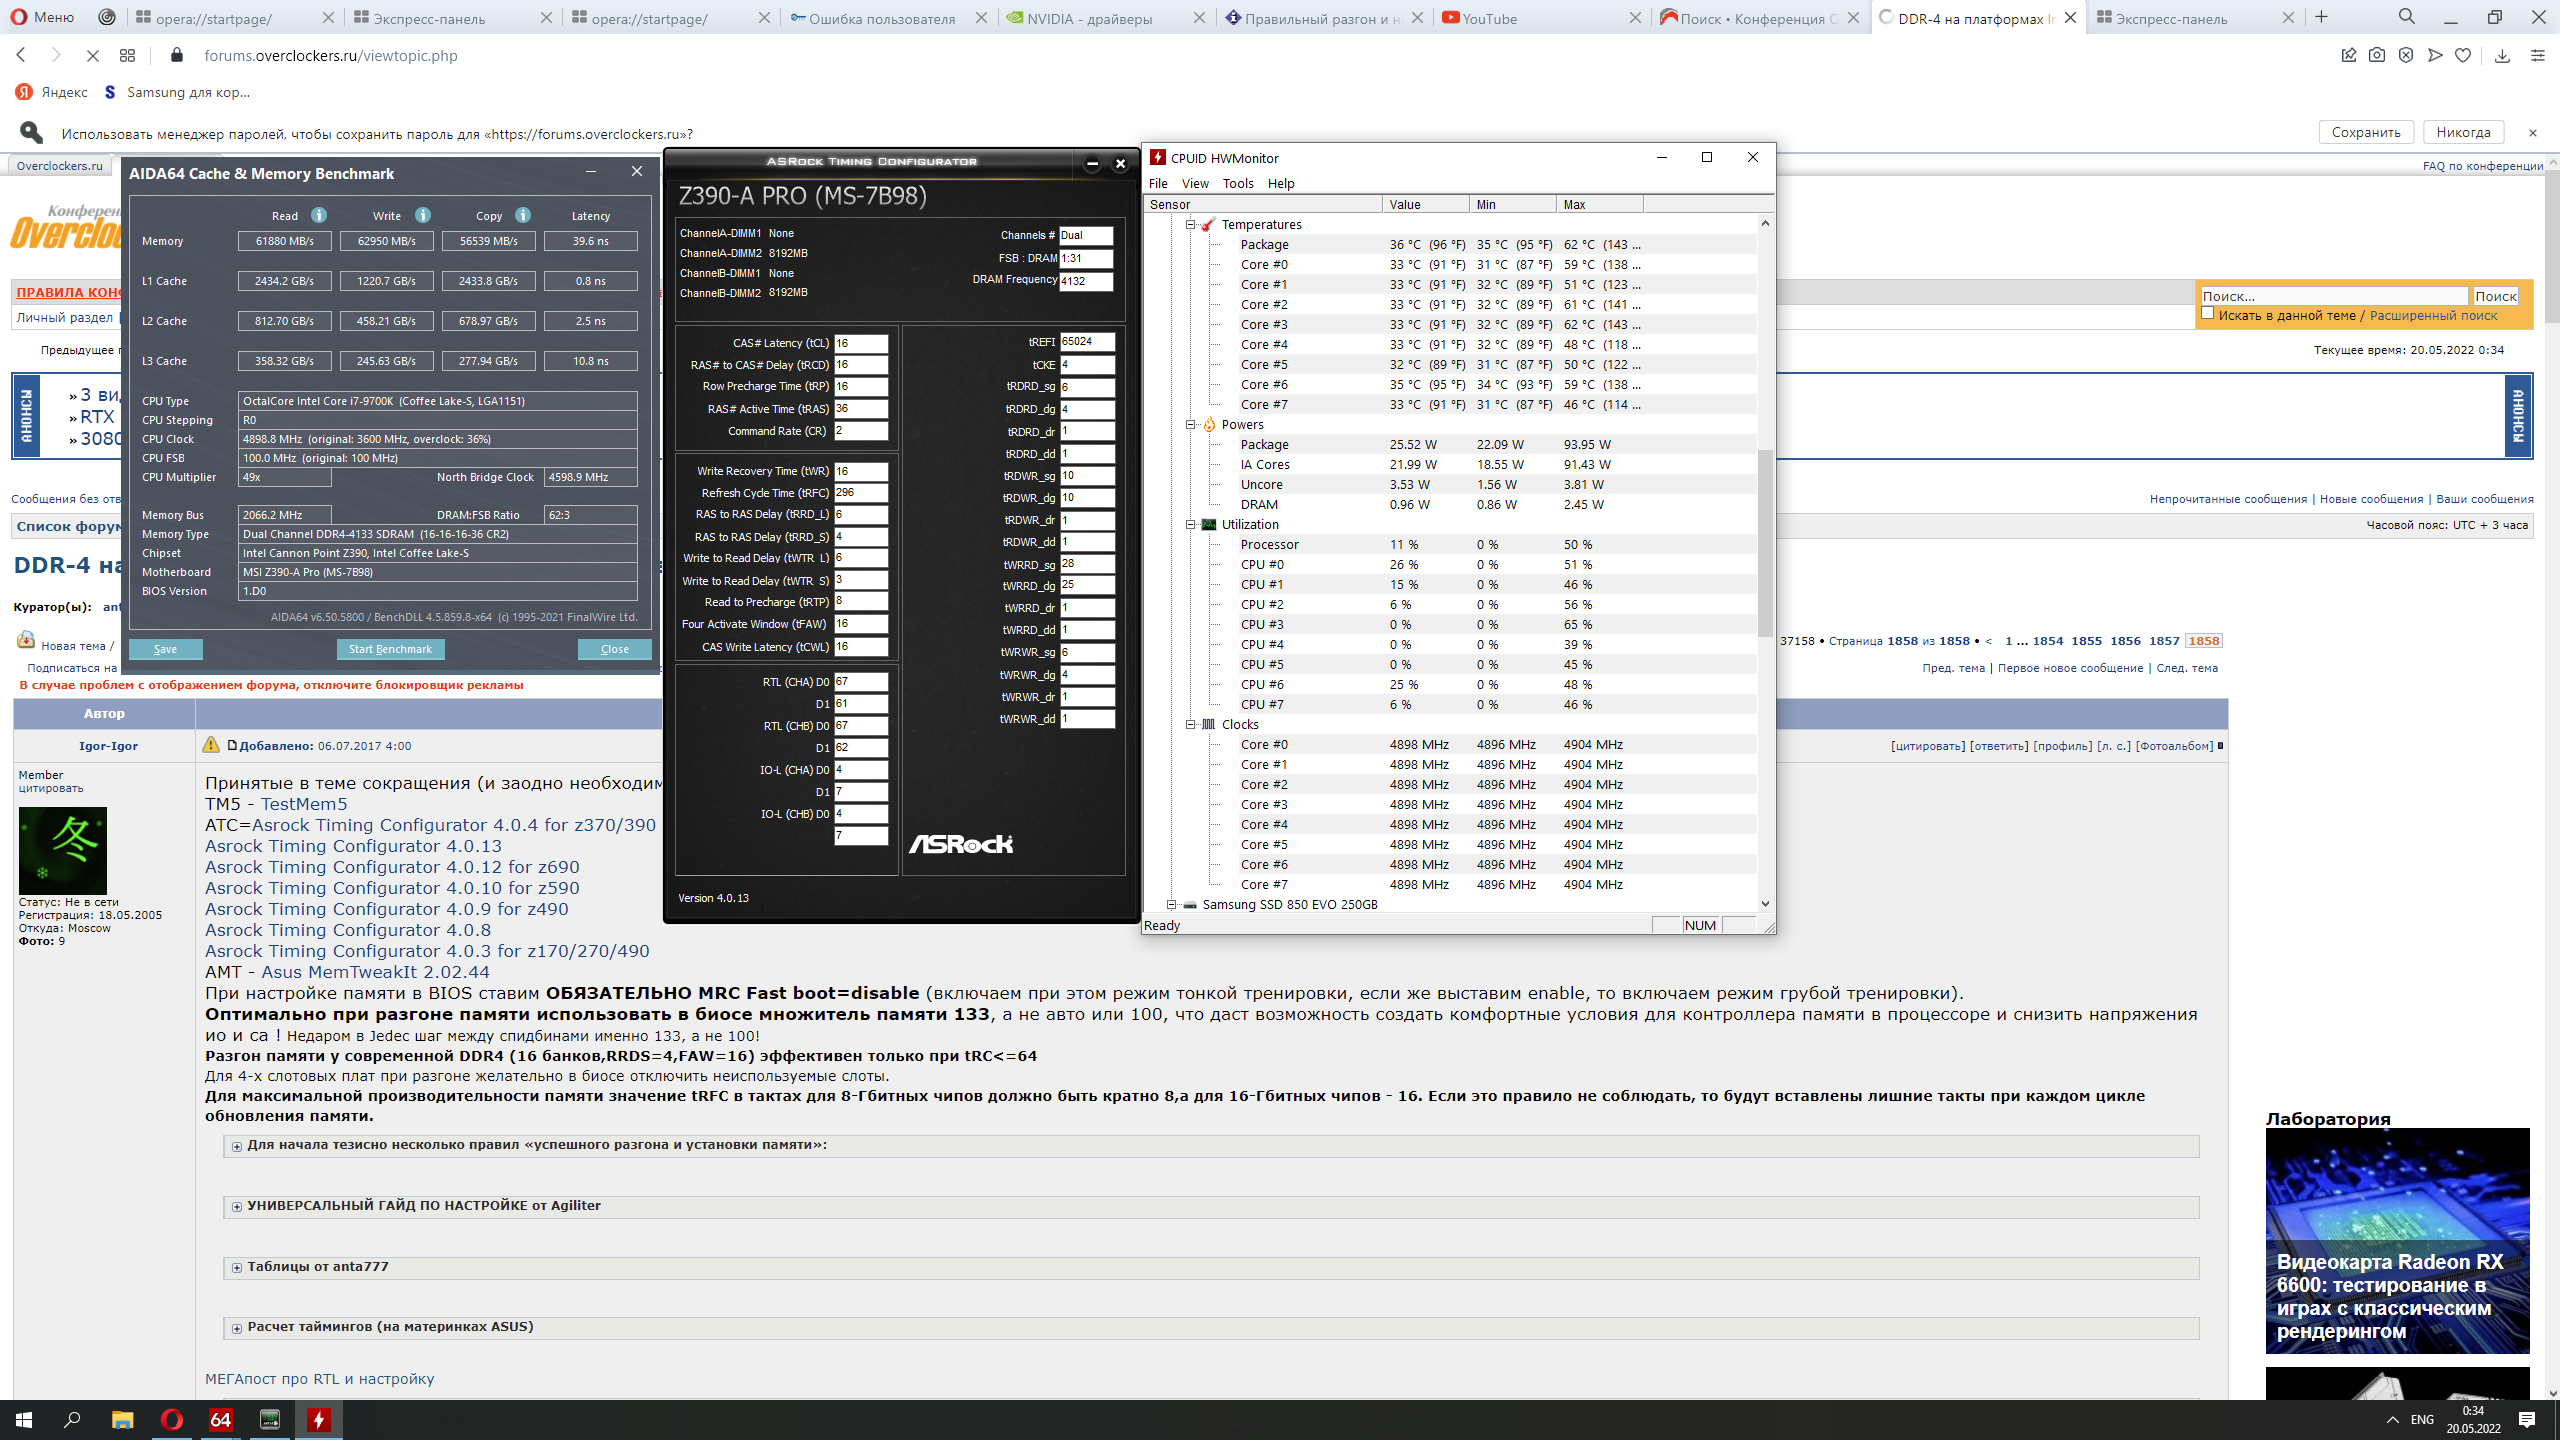
Task: Open Asrock Timing Configurator 4.0.8 link
Action: coord(348,930)
